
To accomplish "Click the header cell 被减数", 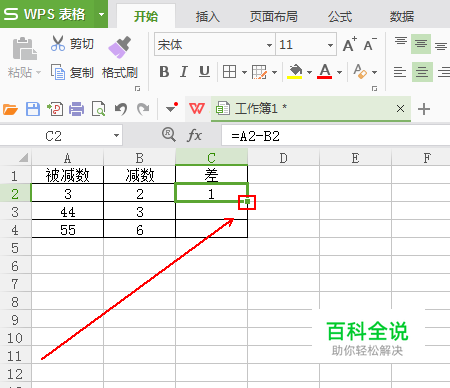I will (68, 175).
